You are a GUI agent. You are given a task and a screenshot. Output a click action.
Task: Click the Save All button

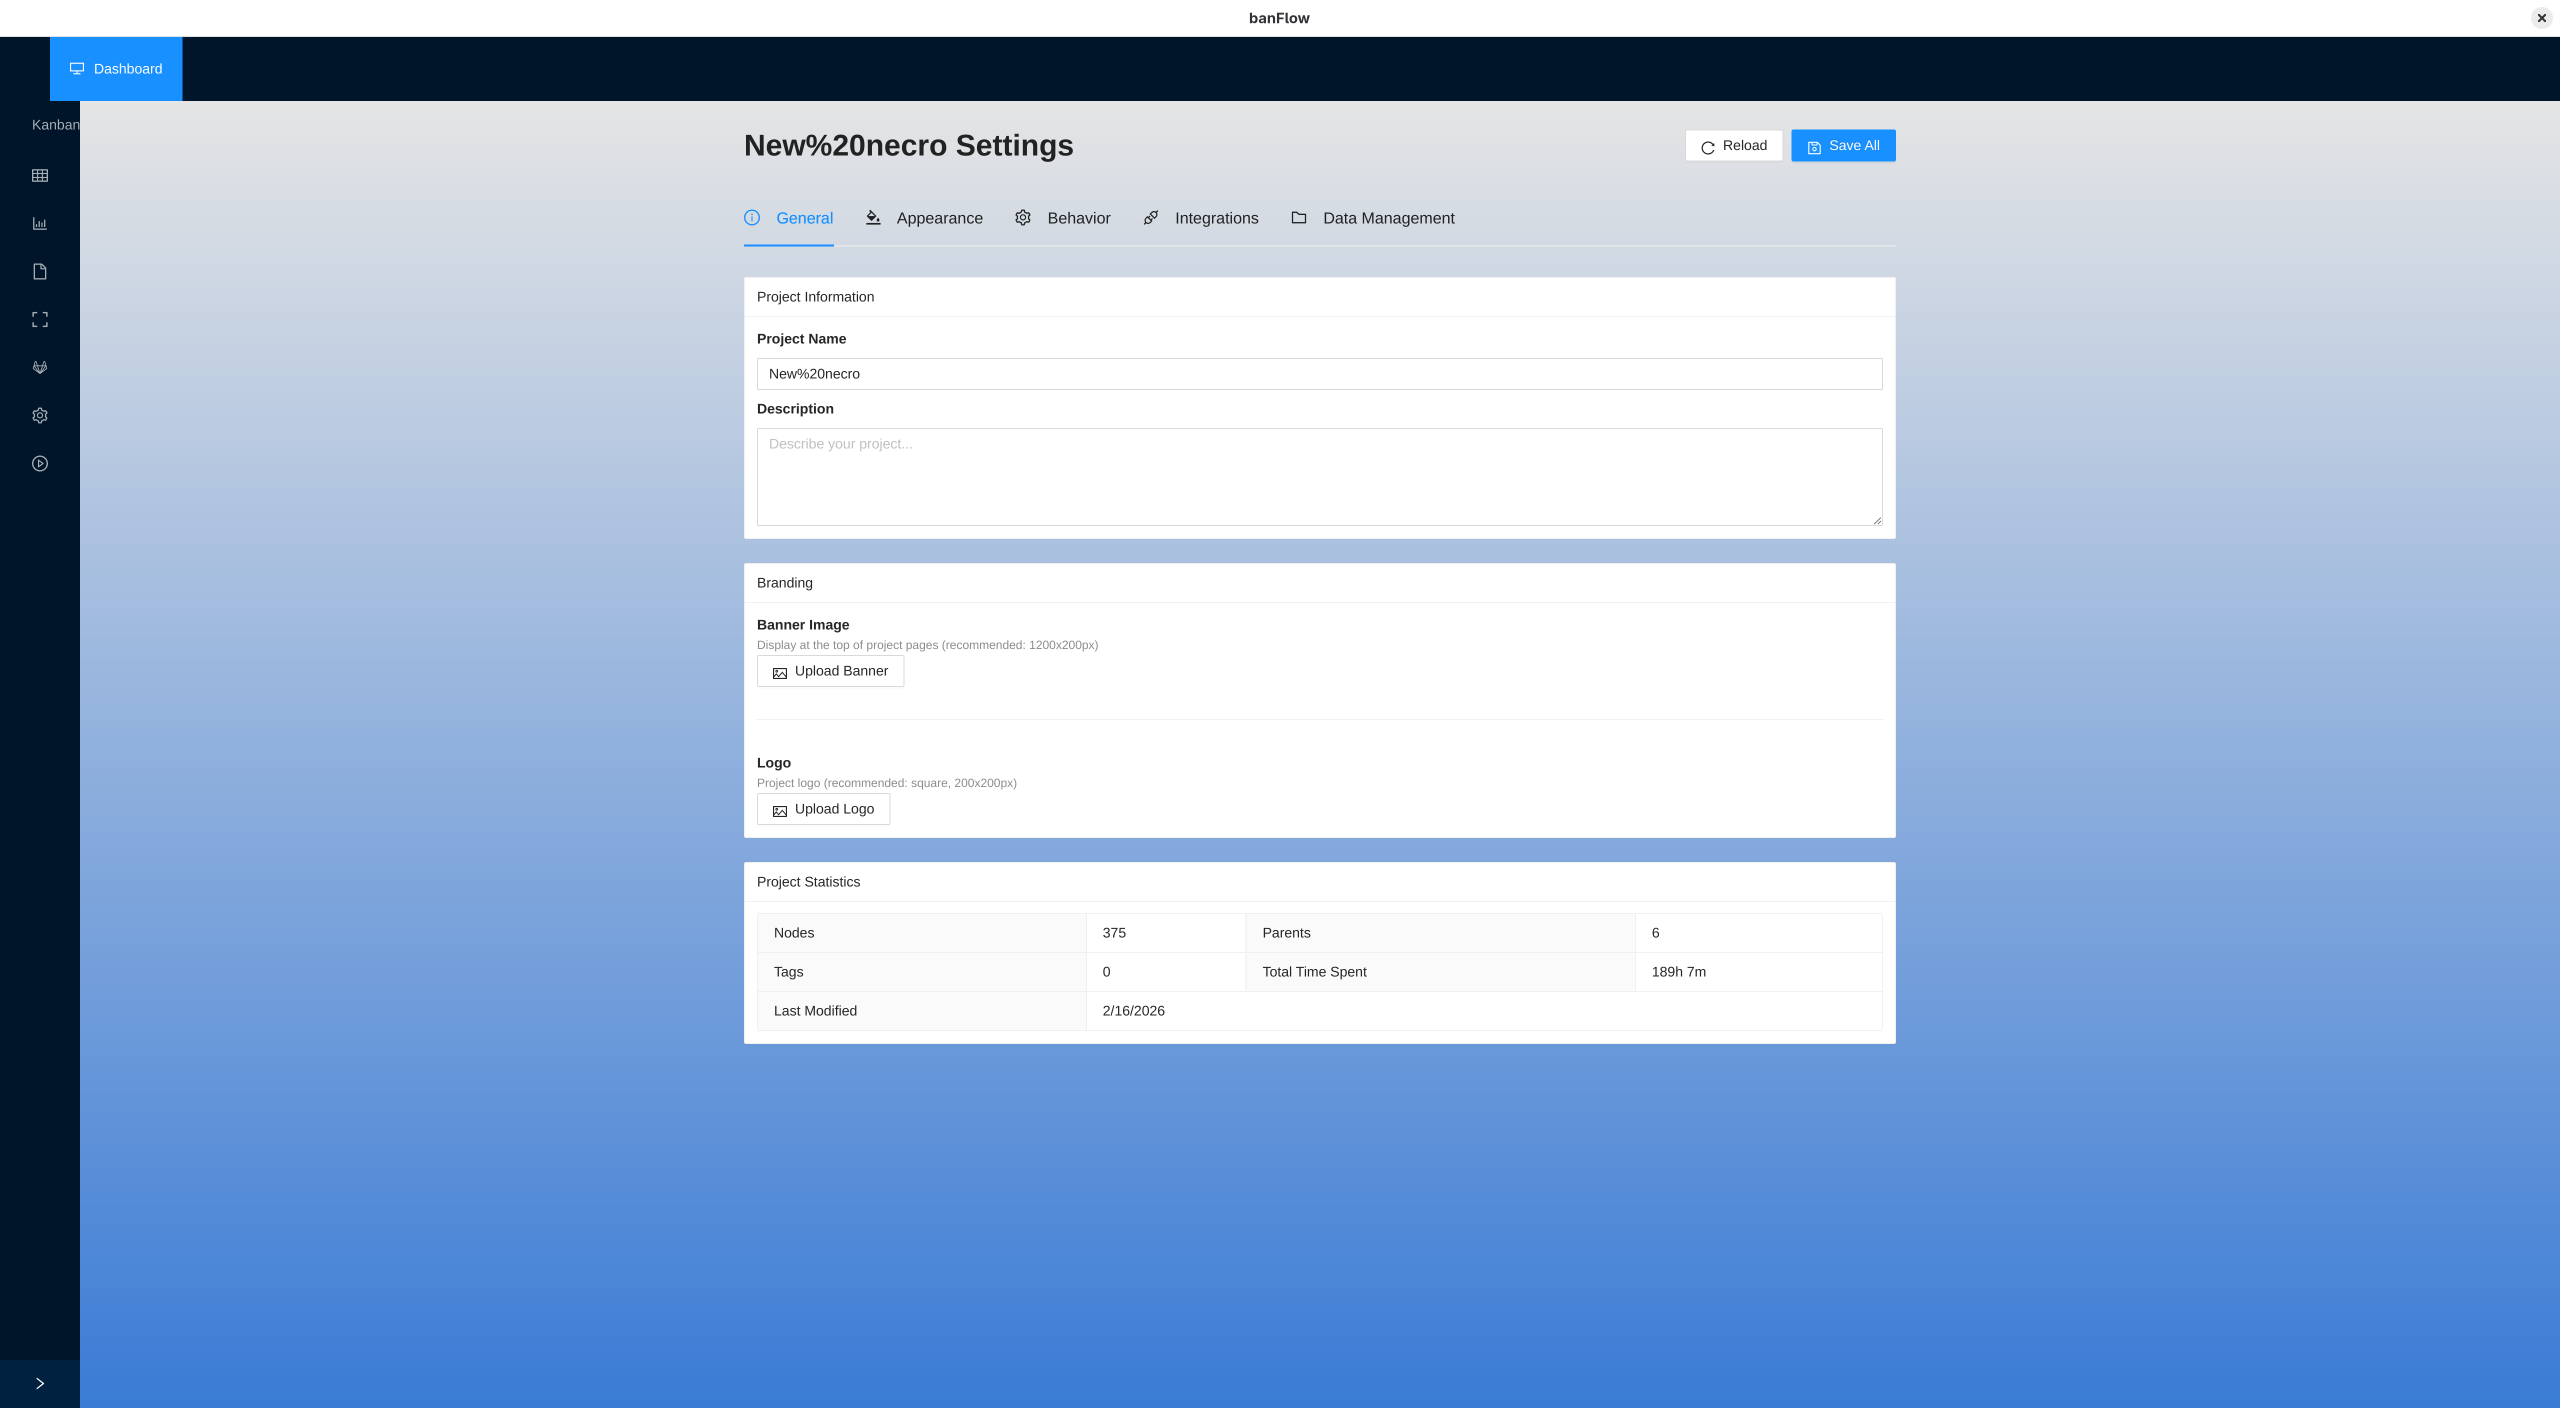point(1842,146)
